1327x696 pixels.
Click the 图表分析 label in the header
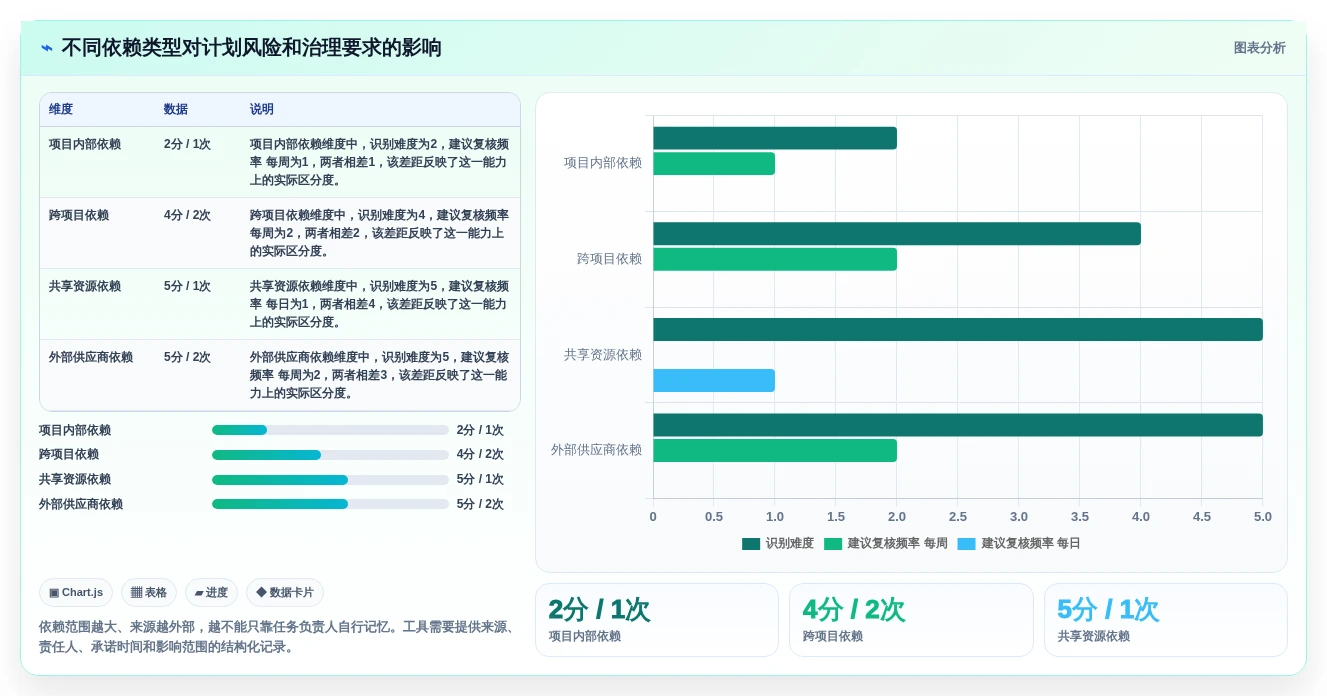tap(1259, 48)
